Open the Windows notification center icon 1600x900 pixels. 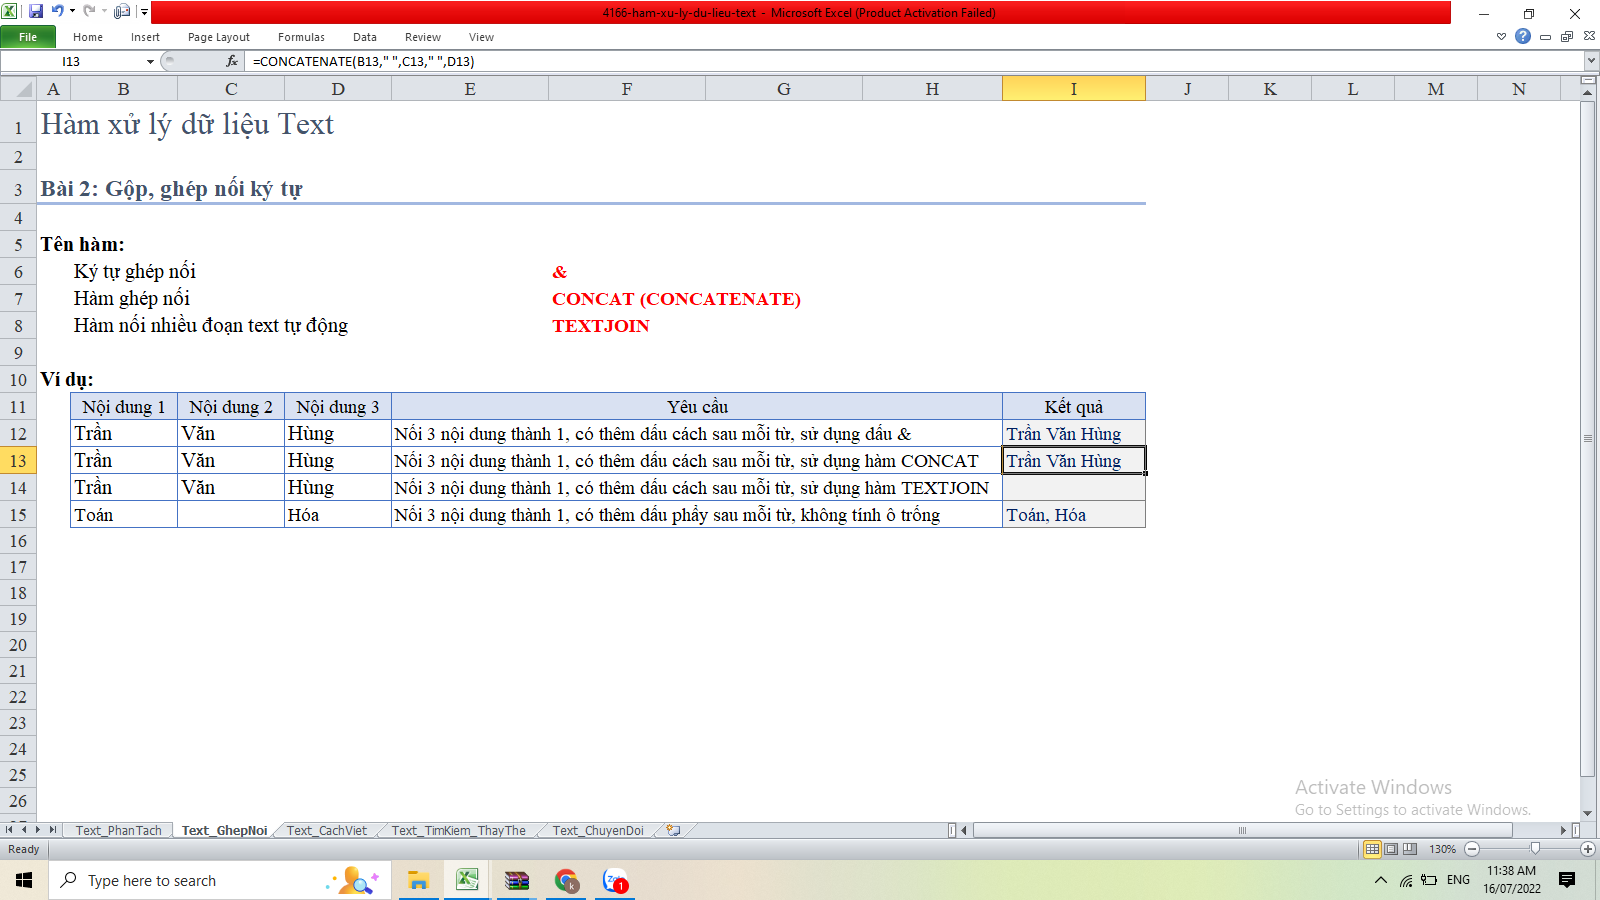1567,880
